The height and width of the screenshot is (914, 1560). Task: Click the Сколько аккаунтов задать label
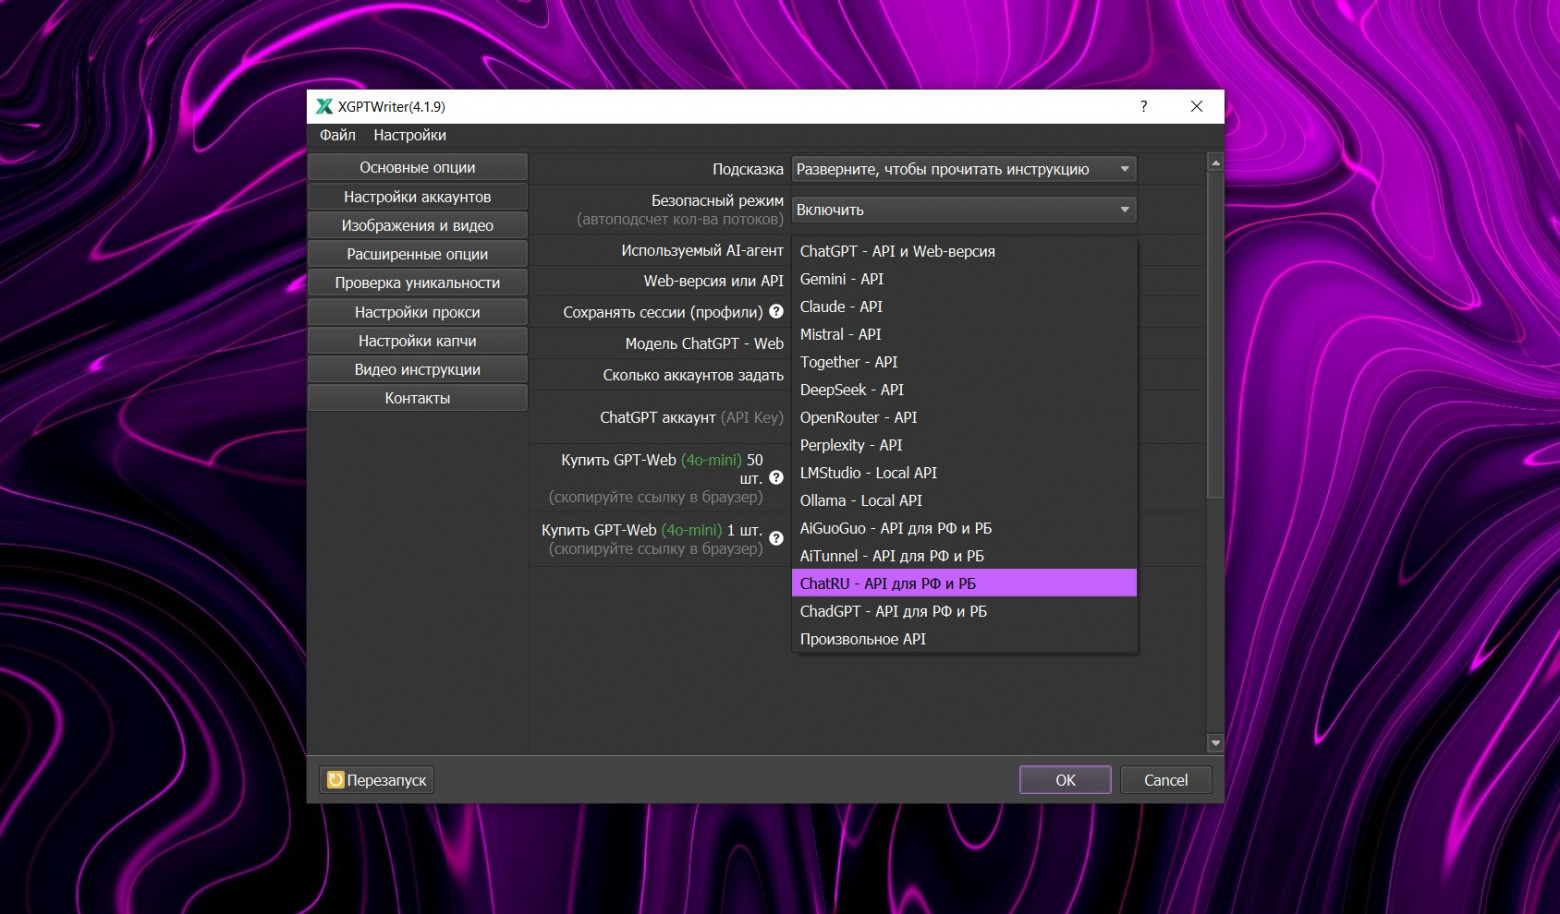pos(693,375)
